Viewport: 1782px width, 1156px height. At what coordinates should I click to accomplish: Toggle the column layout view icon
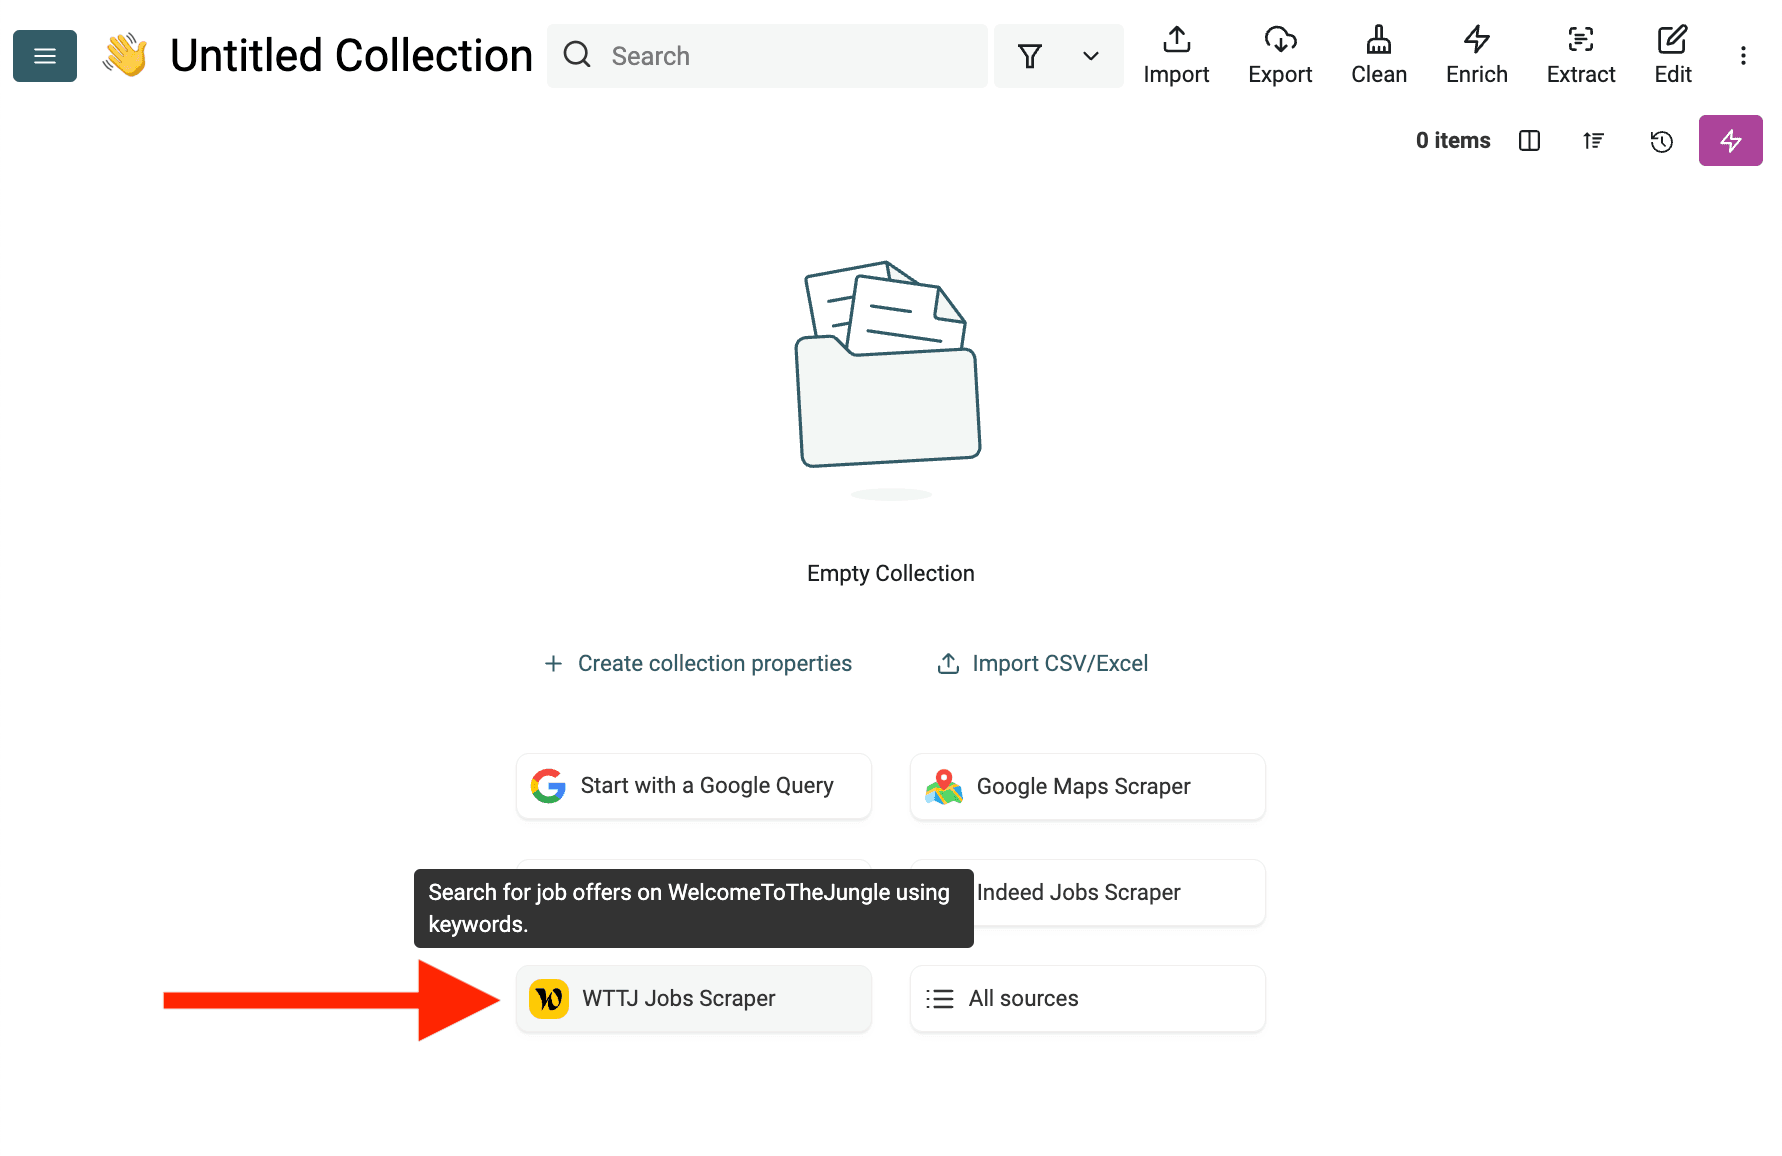[x=1529, y=141]
